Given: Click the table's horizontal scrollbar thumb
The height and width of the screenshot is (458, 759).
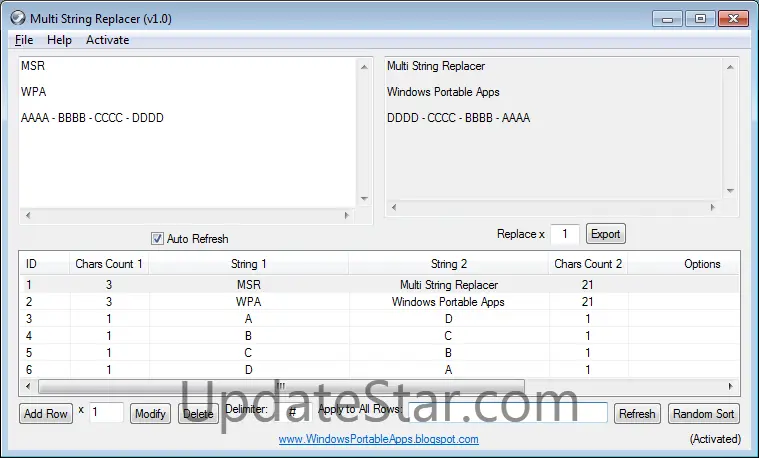Looking at the screenshot, I should point(281,386).
